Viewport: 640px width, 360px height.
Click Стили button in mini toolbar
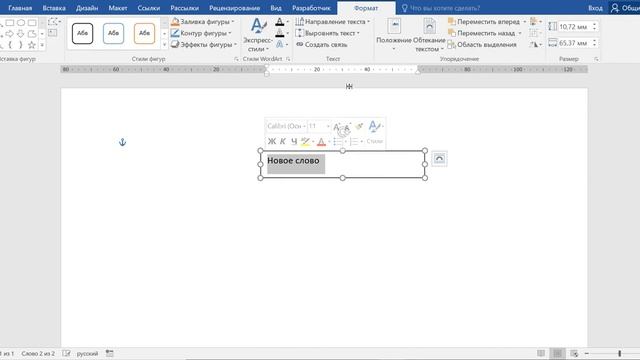coord(374,141)
